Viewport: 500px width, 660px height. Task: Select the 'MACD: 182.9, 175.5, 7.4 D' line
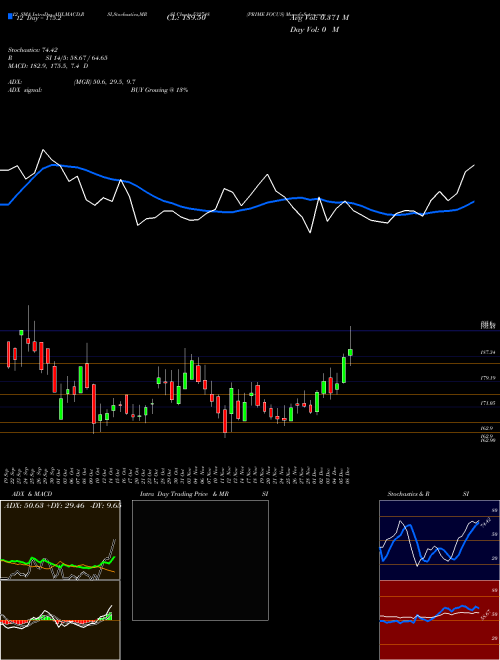48,66
